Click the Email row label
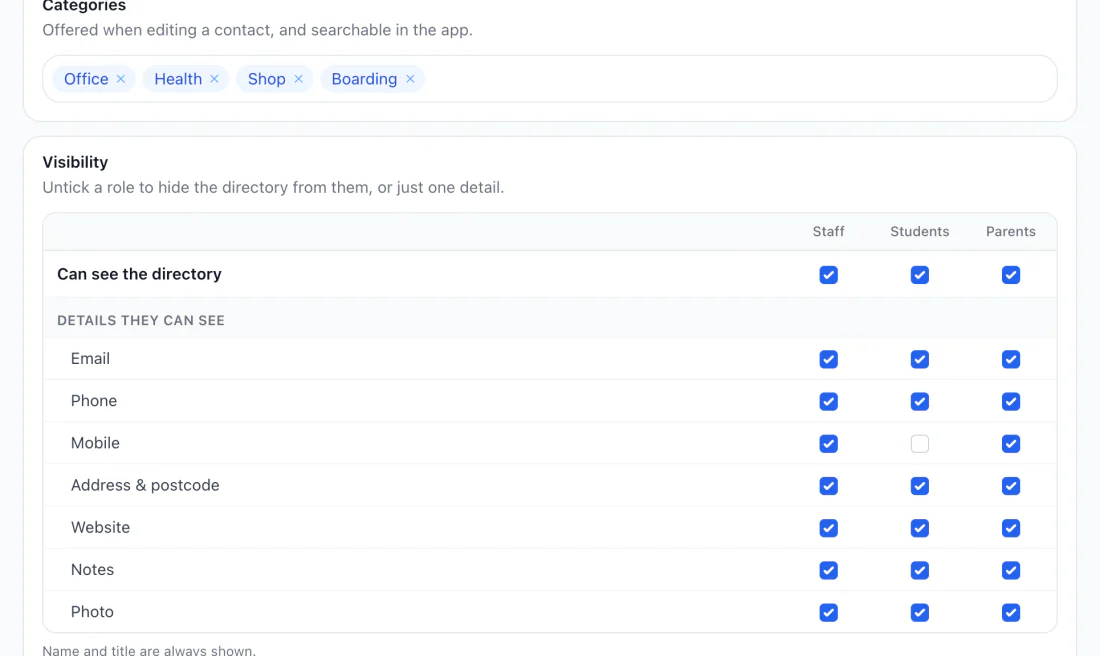 (90, 359)
